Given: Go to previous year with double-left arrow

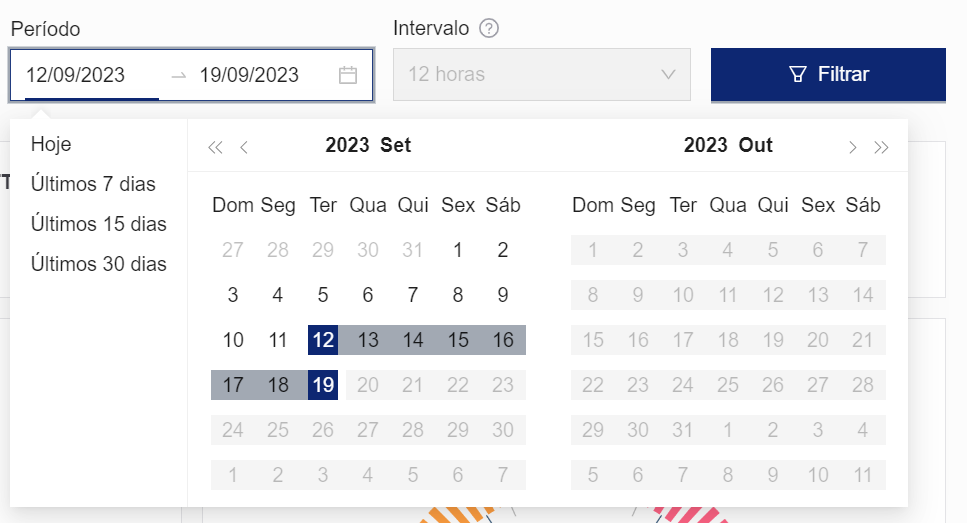Looking at the screenshot, I should click(215, 147).
